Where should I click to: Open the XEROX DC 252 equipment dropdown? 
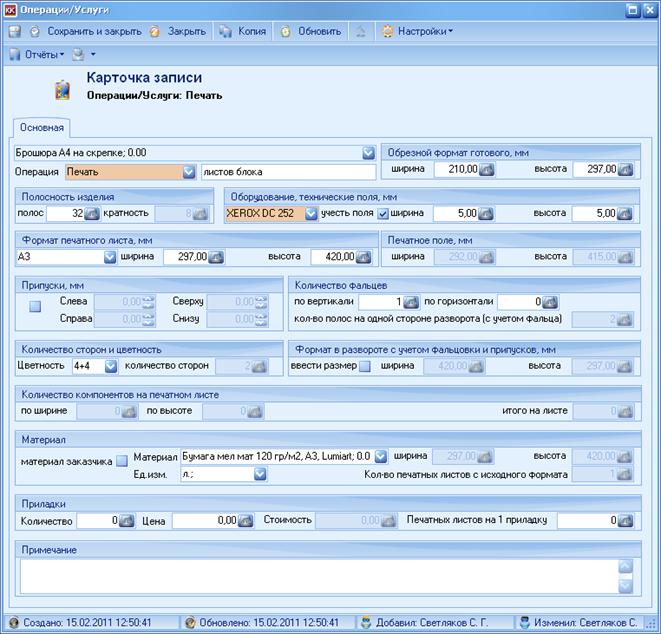pos(311,214)
